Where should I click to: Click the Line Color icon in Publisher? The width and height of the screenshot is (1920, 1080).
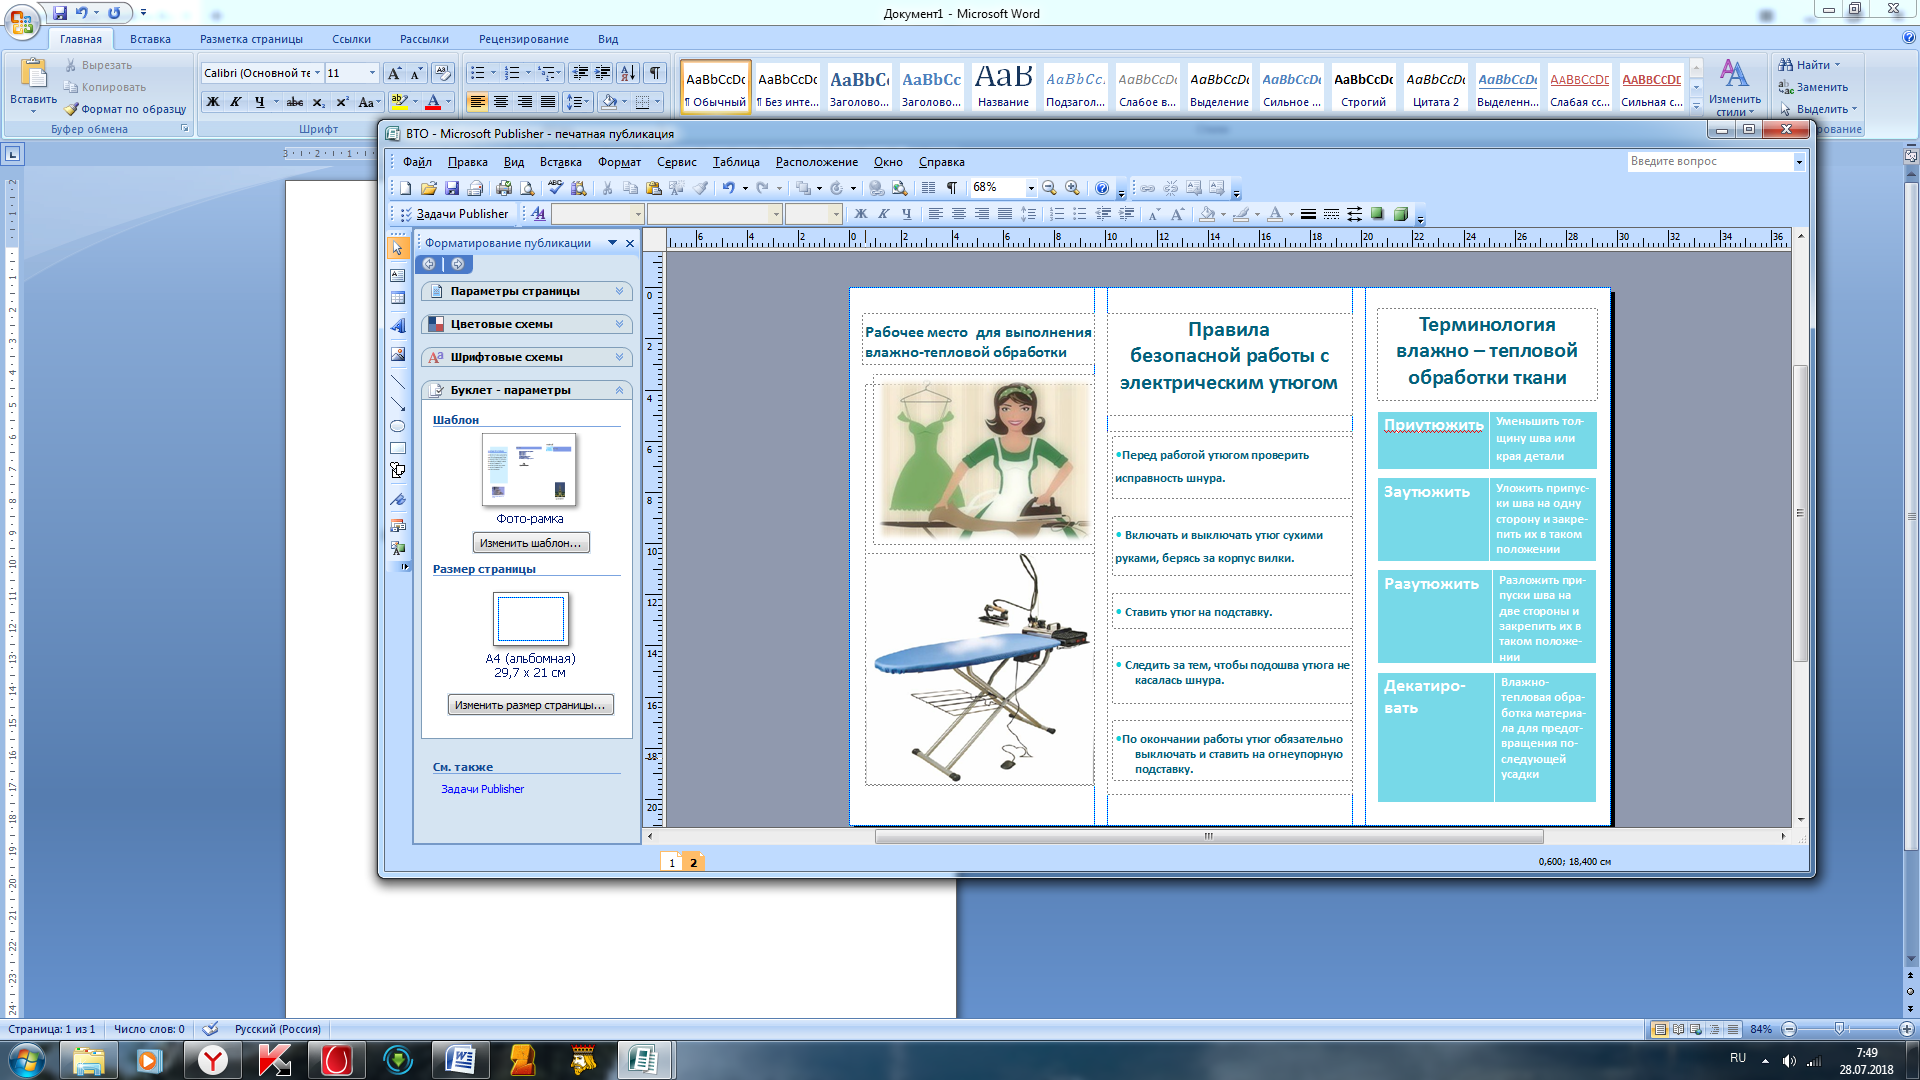[x=1241, y=214]
